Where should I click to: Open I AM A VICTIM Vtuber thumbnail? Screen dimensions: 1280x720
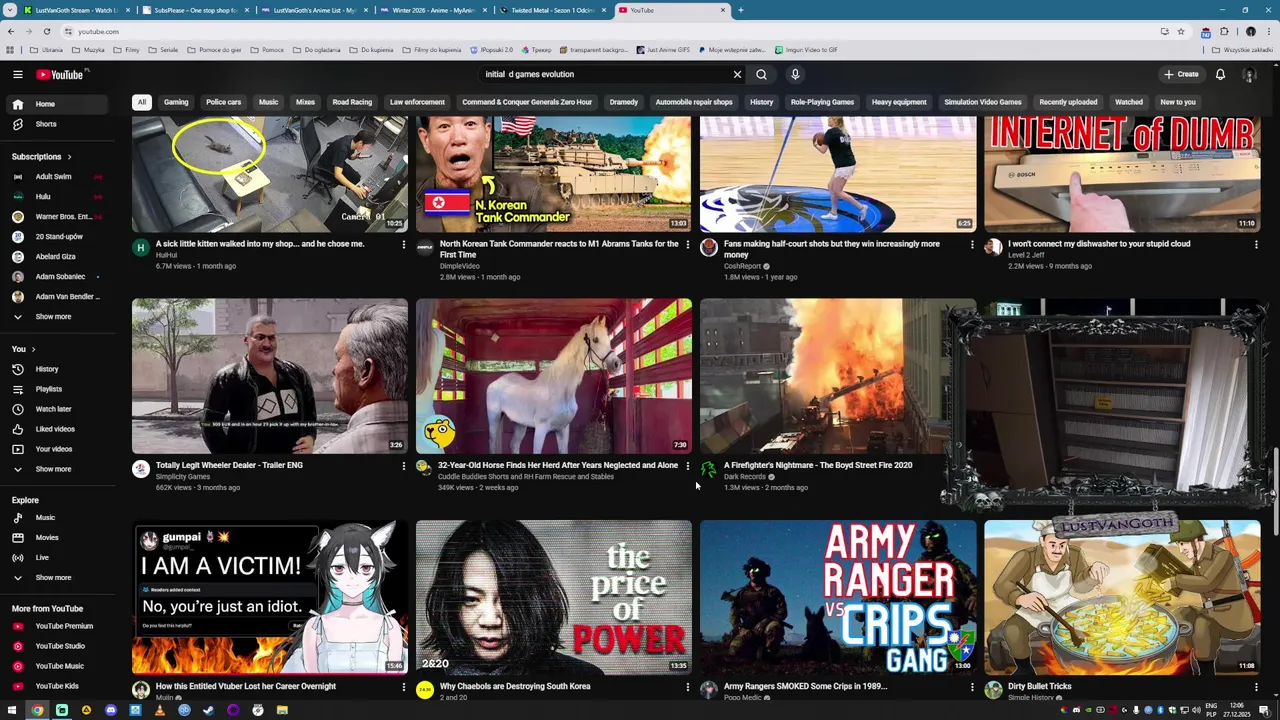[270, 597]
